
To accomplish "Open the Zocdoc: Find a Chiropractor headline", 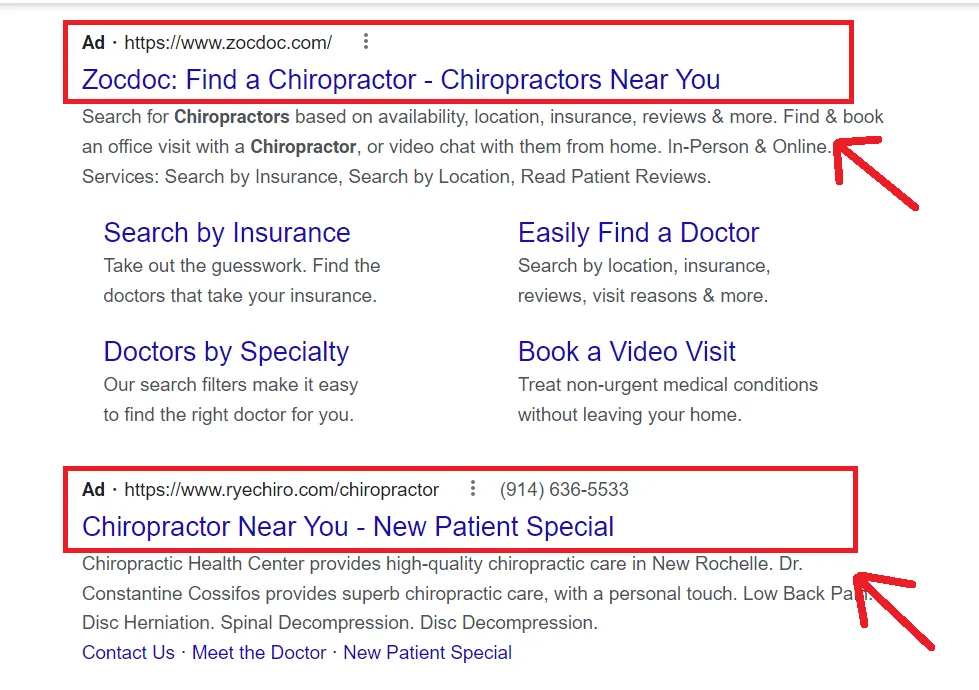I will click(x=400, y=79).
